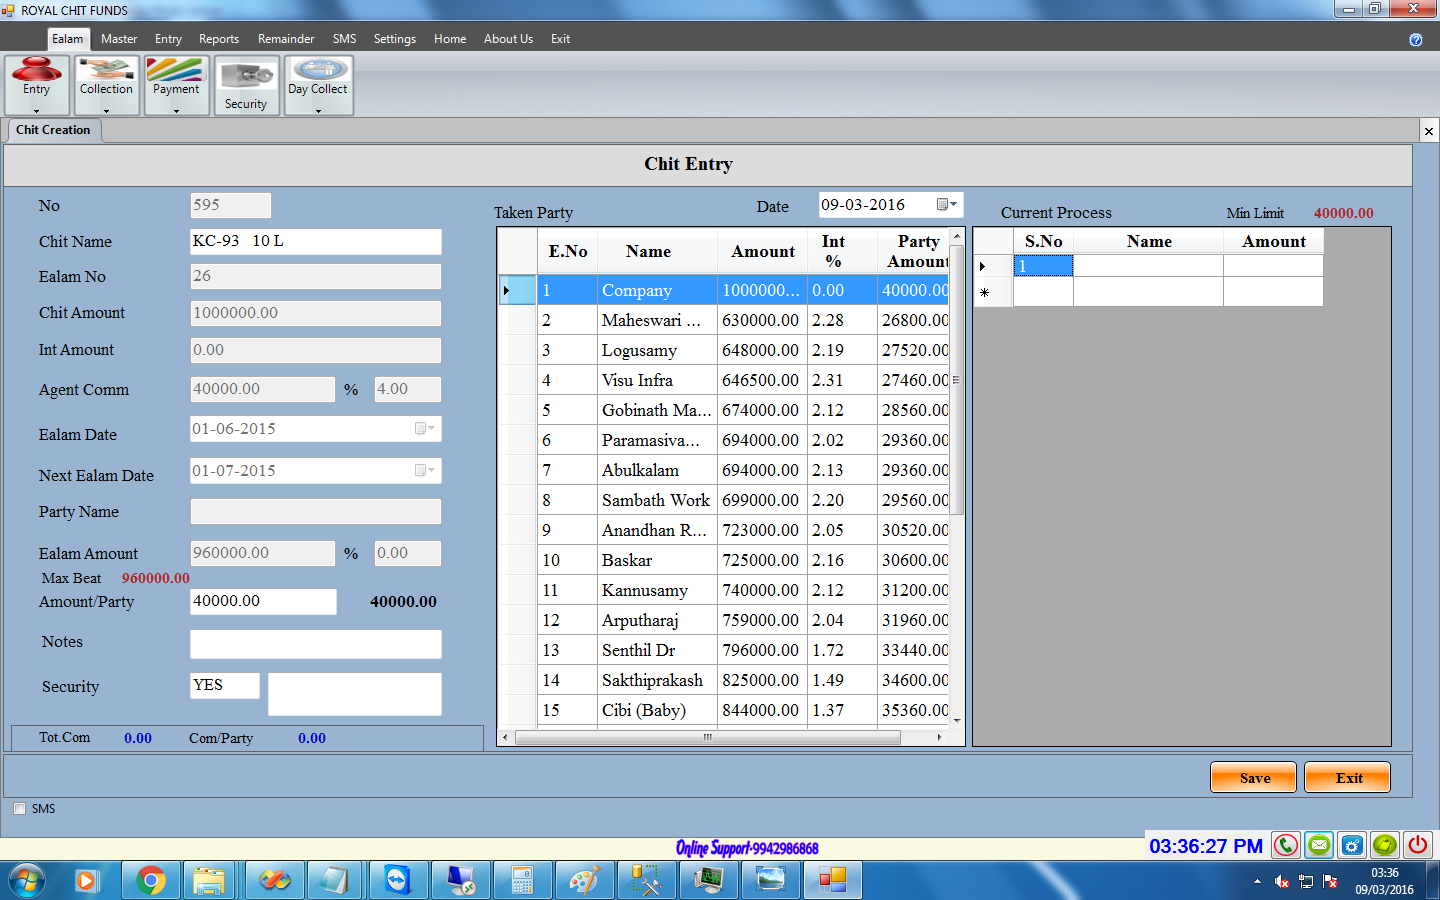Select the Visu Infra row
This screenshot has height=900, width=1440.
coord(724,380)
